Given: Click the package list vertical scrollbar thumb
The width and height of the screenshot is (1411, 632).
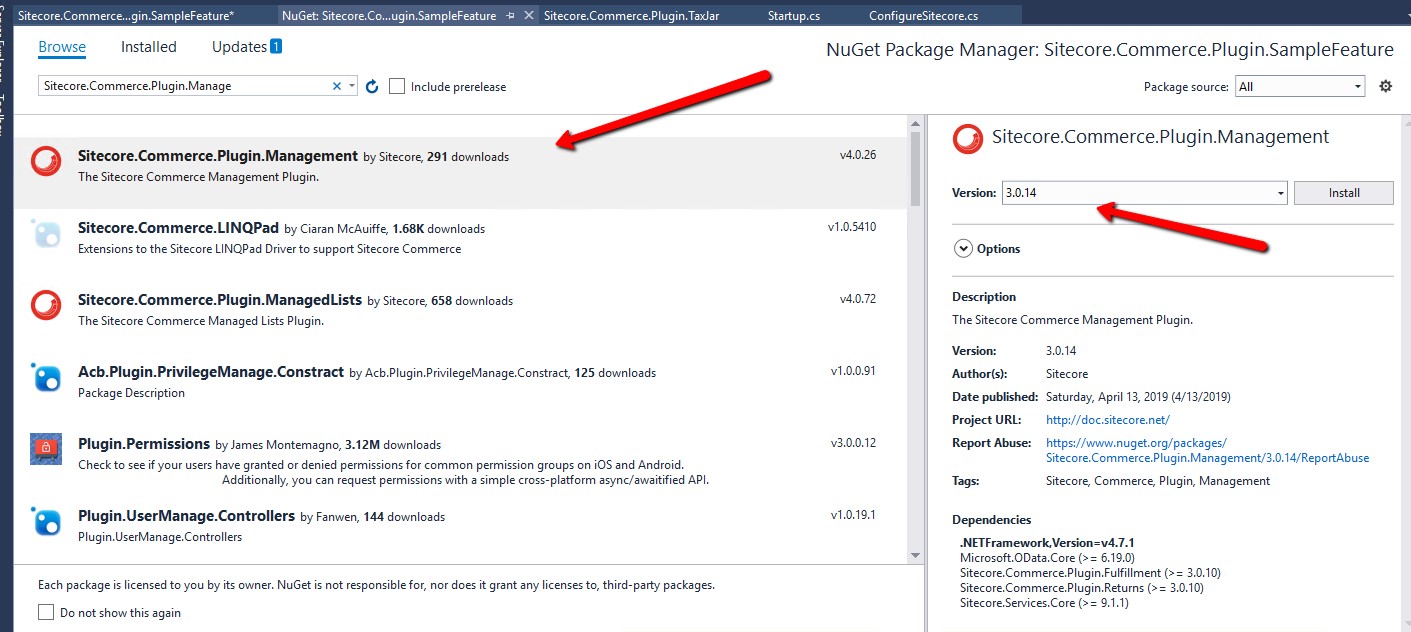Looking at the screenshot, I should pyautogui.click(x=915, y=168).
